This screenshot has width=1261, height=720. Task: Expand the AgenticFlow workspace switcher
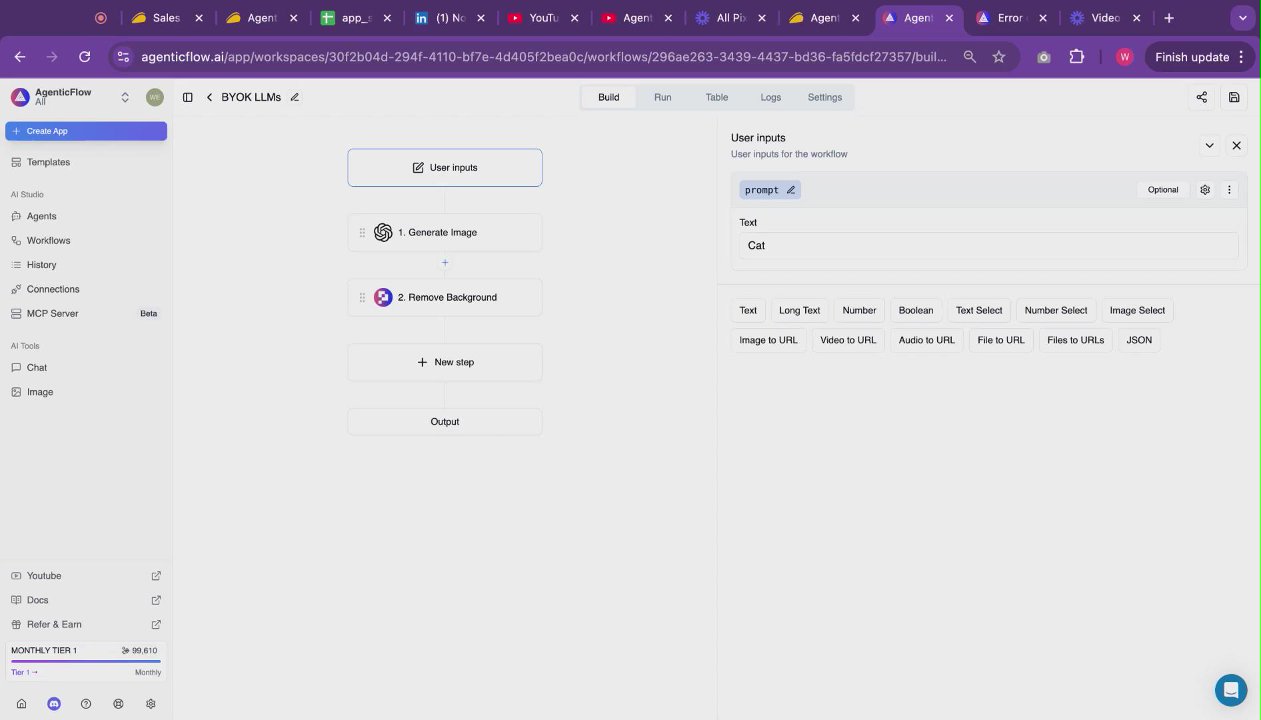[125, 97]
